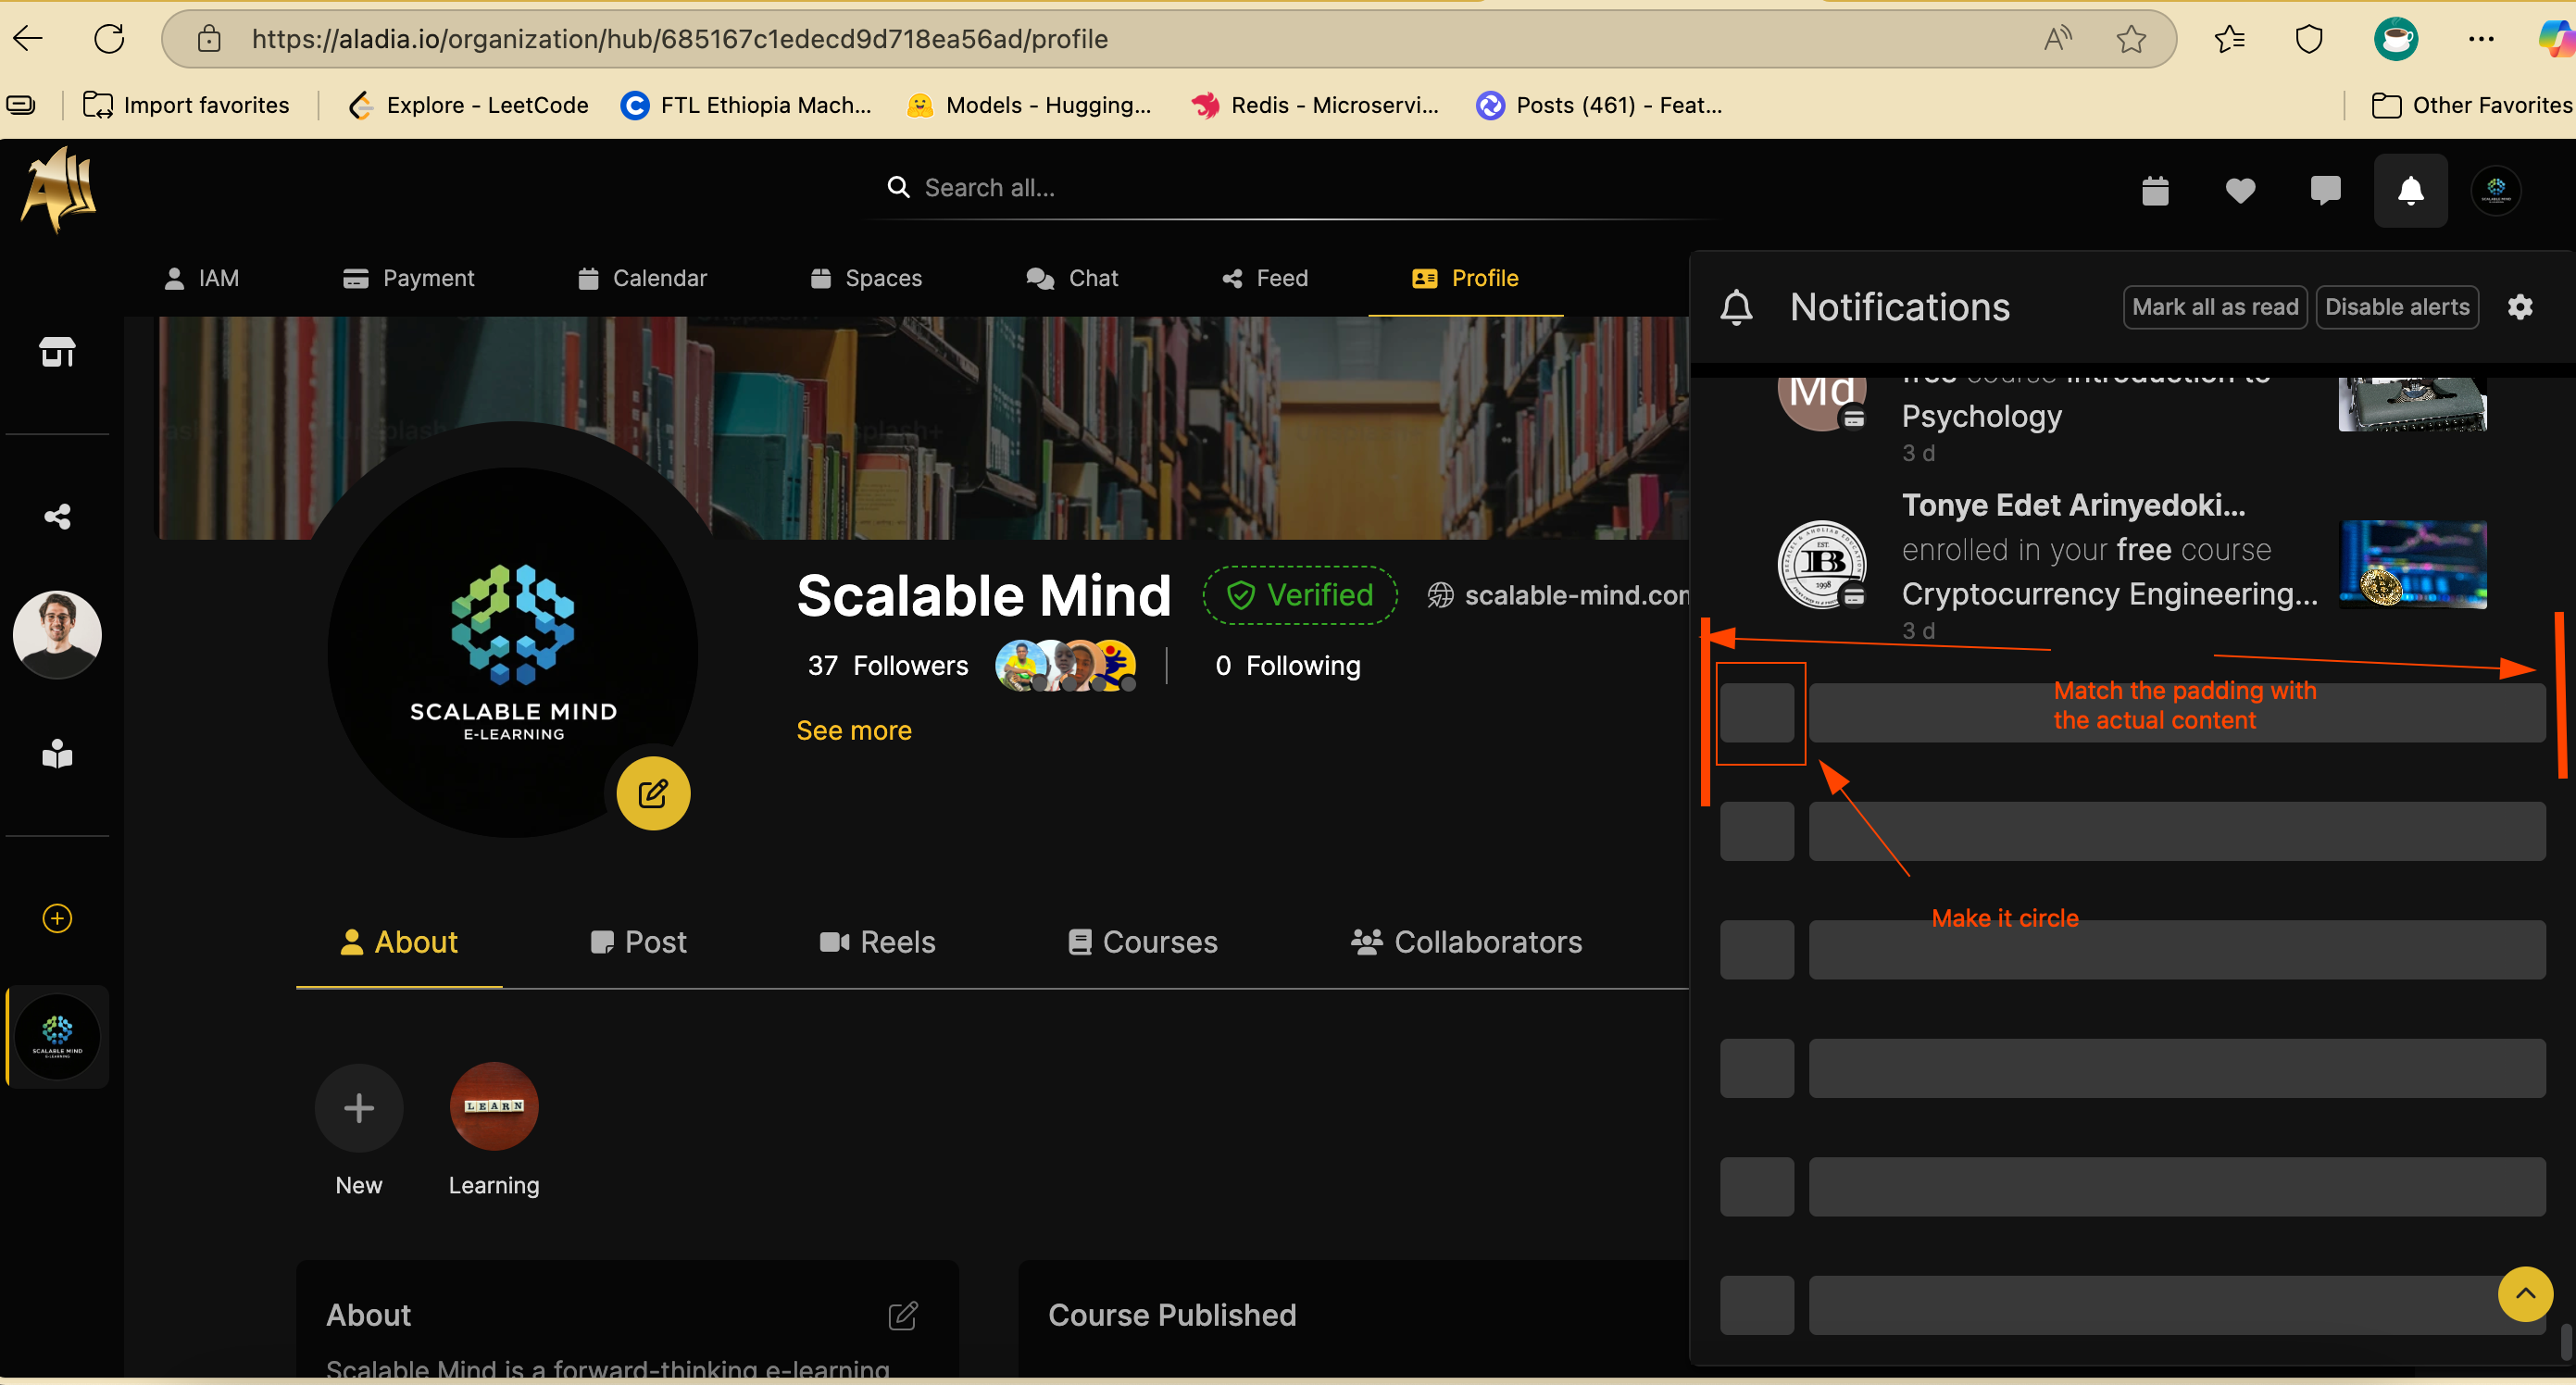The width and height of the screenshot is (2576, 1385).
Task: Switch to the Spaces tab
Action: 865,278
